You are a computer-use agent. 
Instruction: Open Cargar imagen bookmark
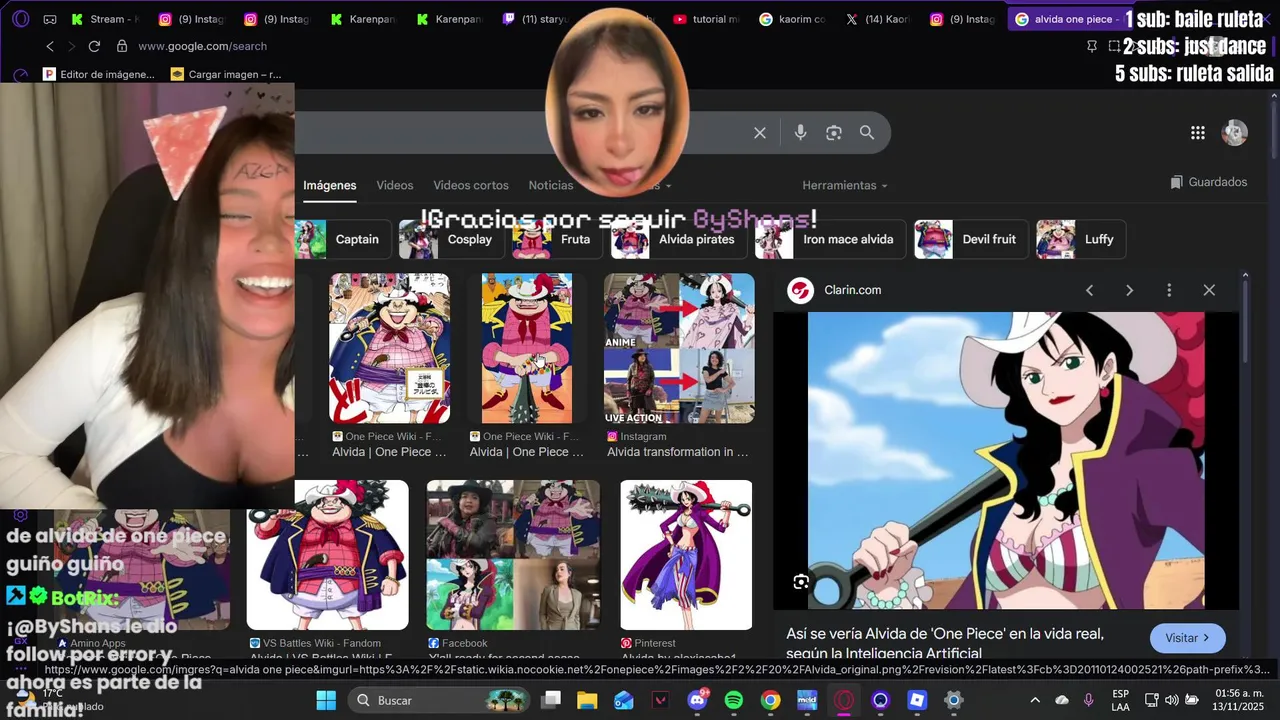pyautogui.click(x=226, y=74)
